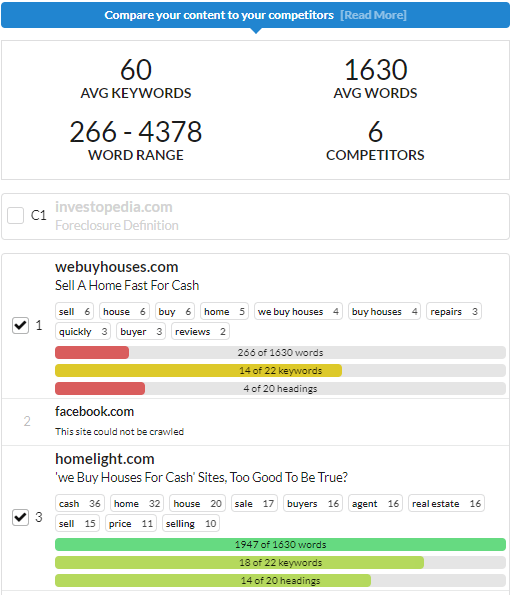Image resolution: width=514 pixels, height=595 pixels.
Task: Select the 'buyer 3' keyword tag
Action: pos(141,332)
